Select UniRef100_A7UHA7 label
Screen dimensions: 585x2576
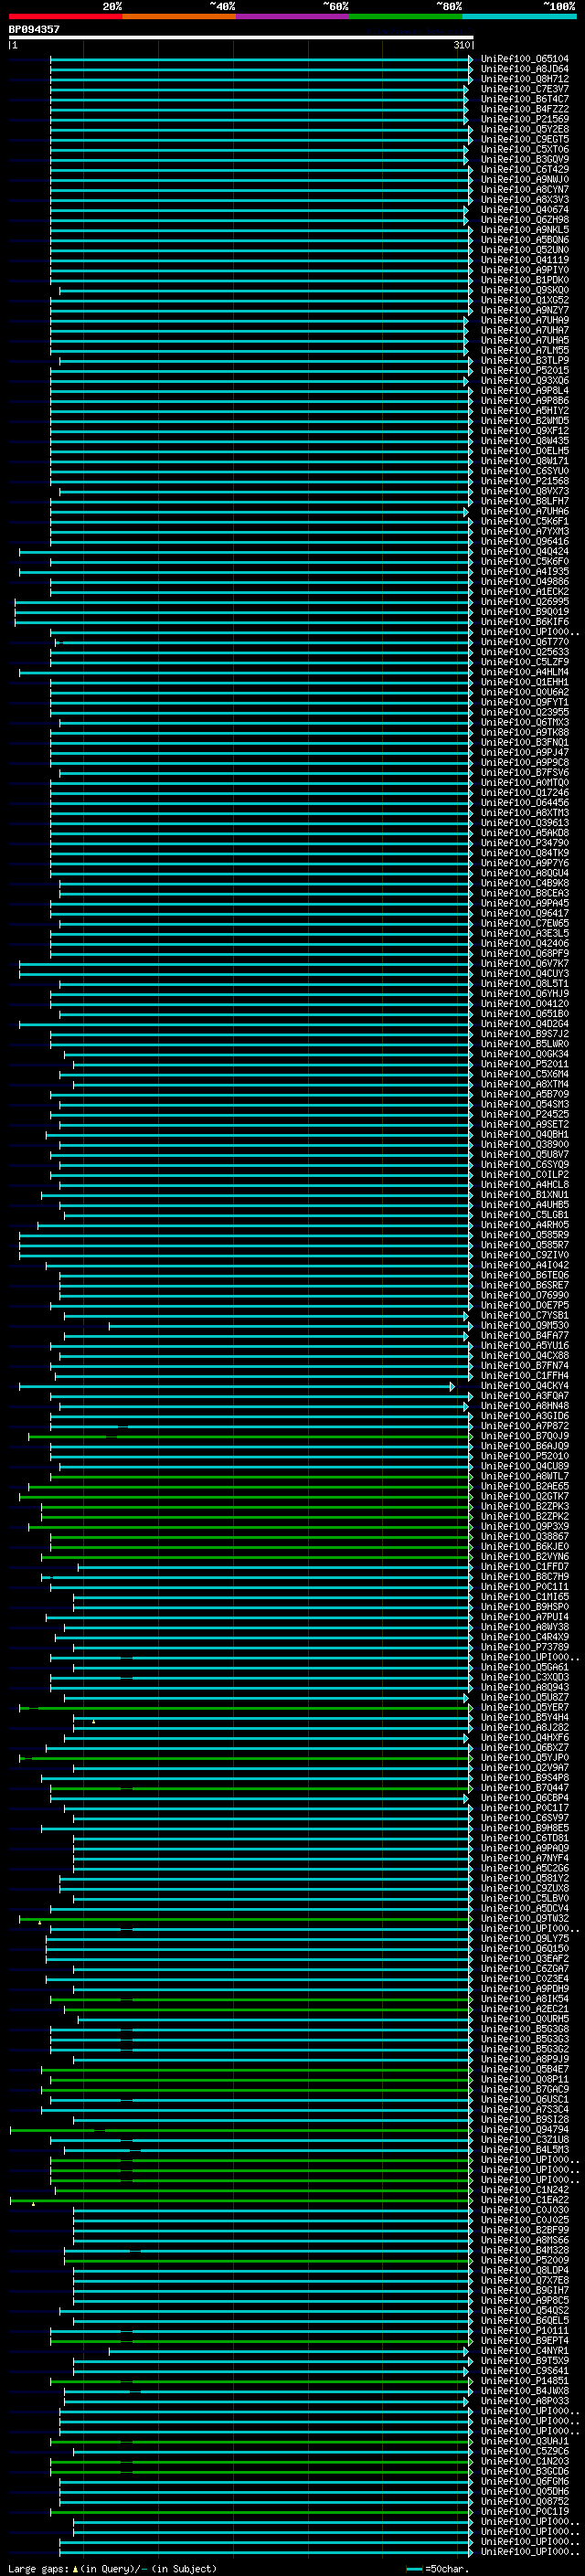pos(524,330)
